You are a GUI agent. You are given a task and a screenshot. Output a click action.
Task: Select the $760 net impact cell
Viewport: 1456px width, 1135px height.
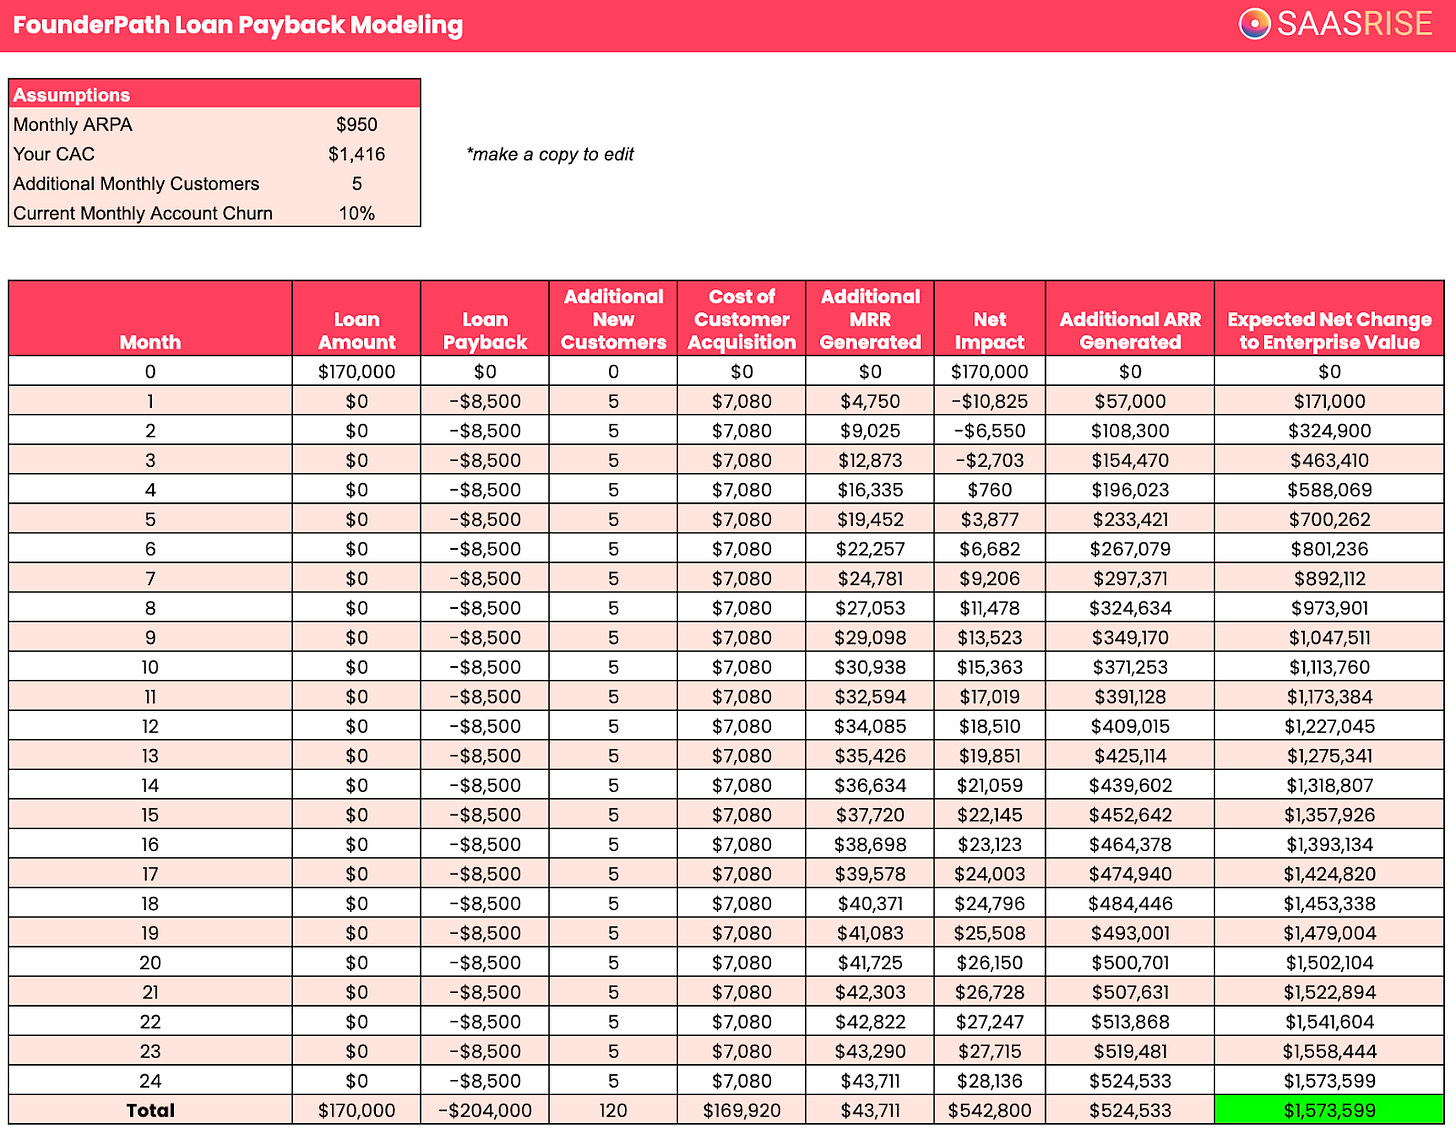[990, 490]
